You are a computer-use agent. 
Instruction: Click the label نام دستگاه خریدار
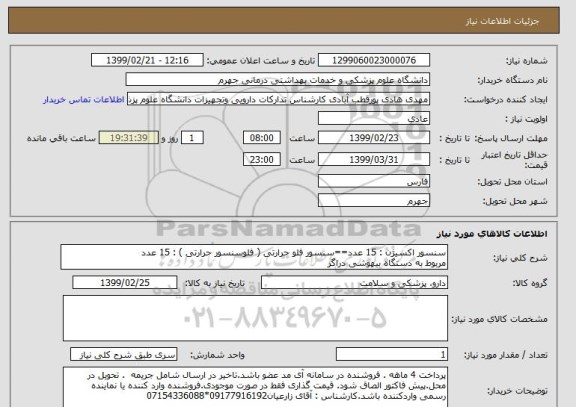[512, 80]
